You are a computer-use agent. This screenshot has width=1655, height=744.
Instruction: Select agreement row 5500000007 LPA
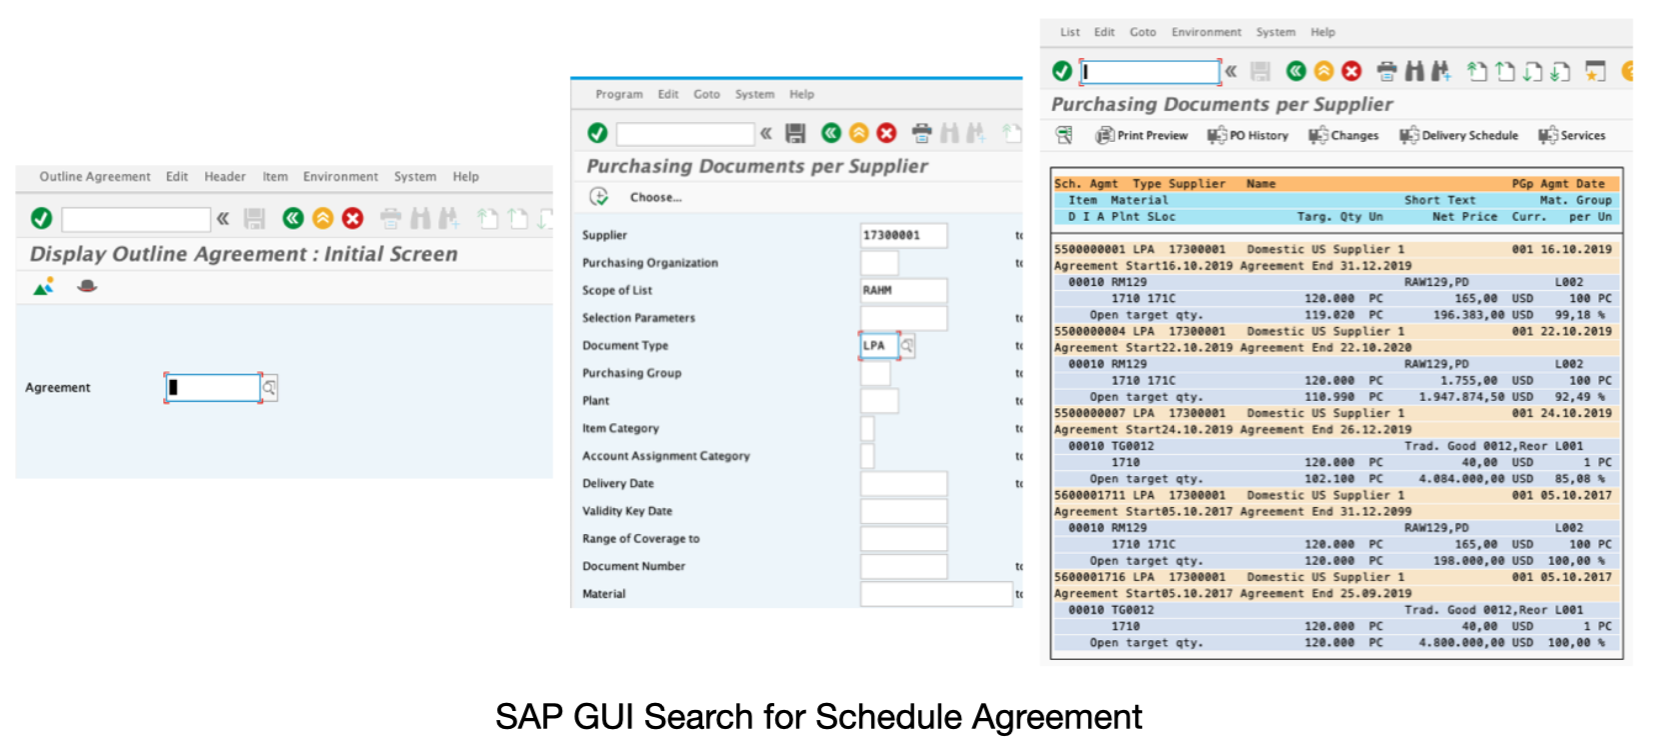(1336, 414)
